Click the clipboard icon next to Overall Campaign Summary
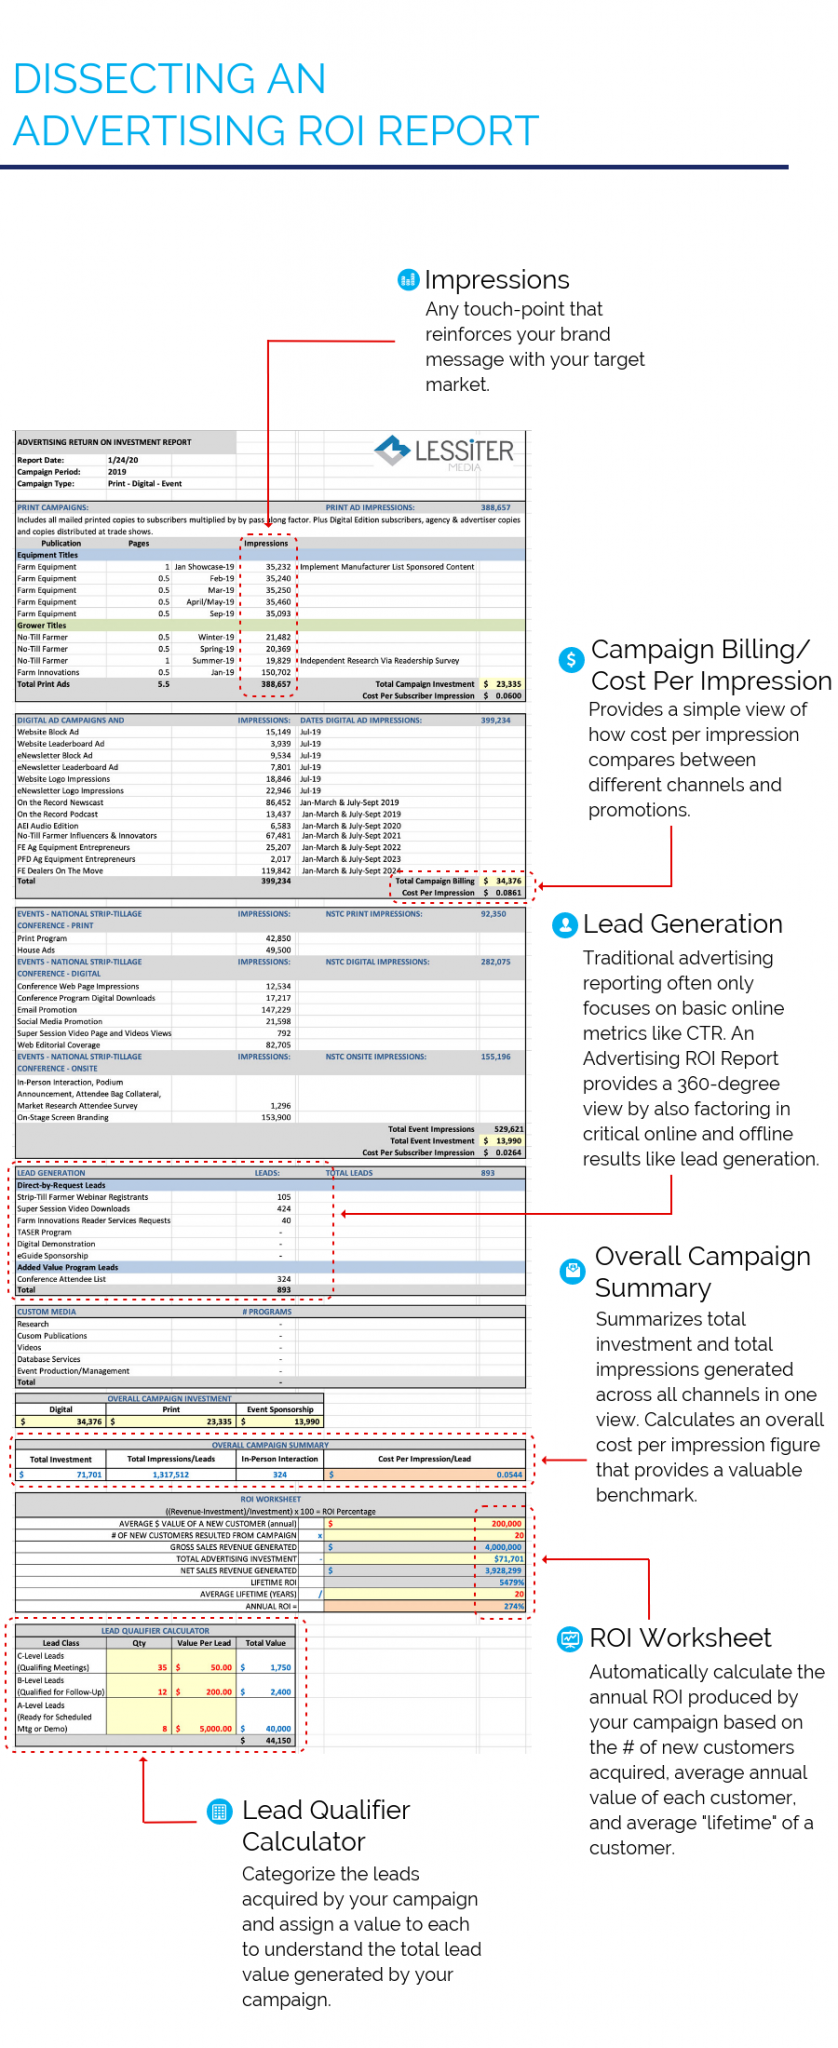Image resolution: width=838 pixels, height=2048 pixels. click(573, 1271)
